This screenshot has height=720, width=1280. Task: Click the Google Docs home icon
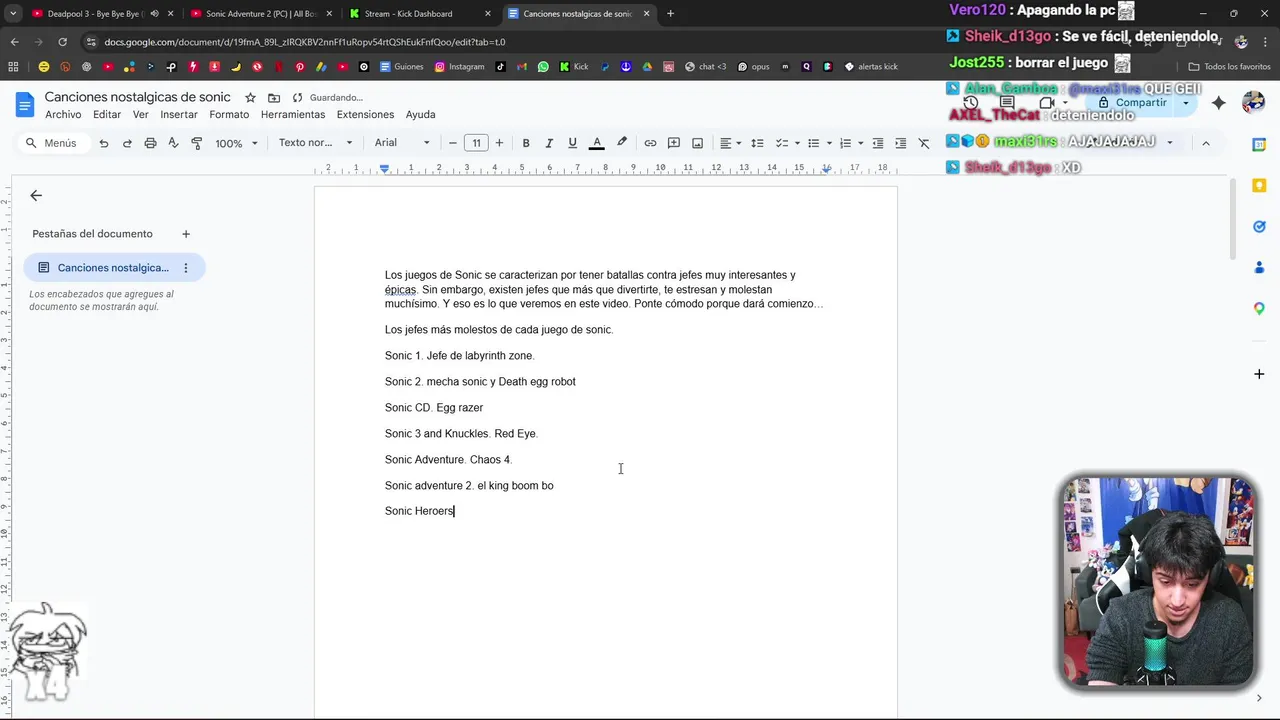click(25, 104)
